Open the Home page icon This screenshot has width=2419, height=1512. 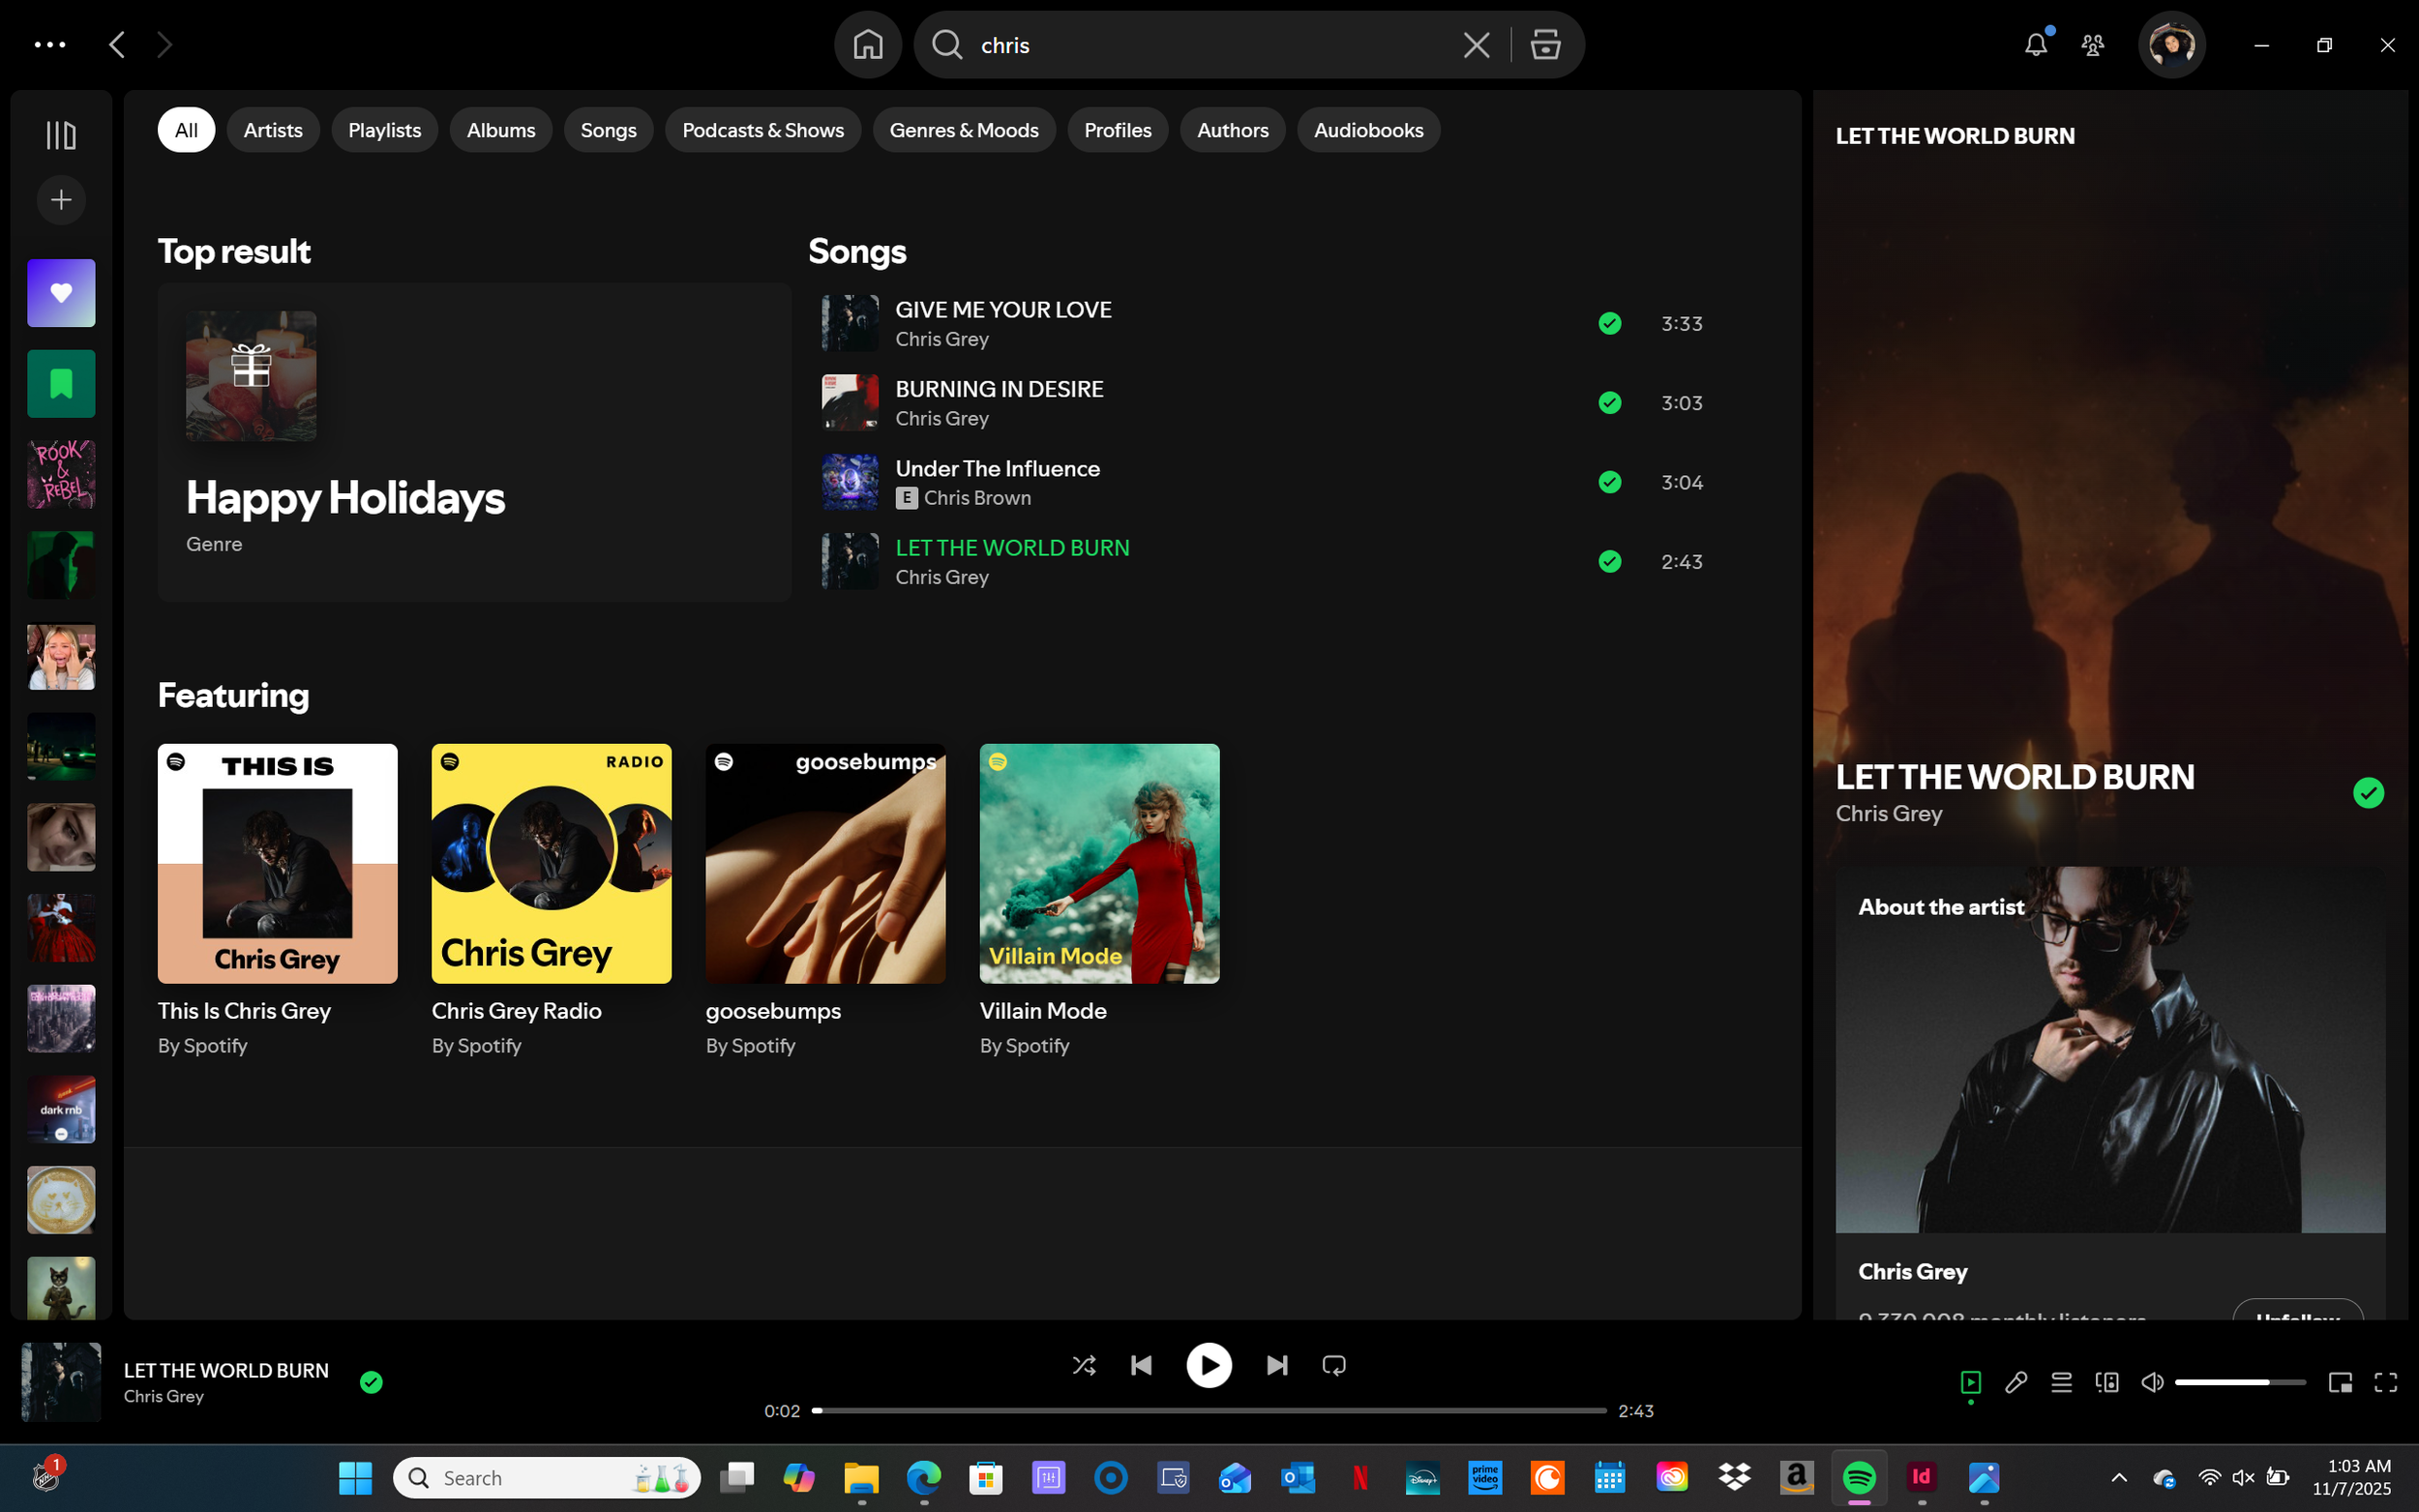[x=867, y=45]
